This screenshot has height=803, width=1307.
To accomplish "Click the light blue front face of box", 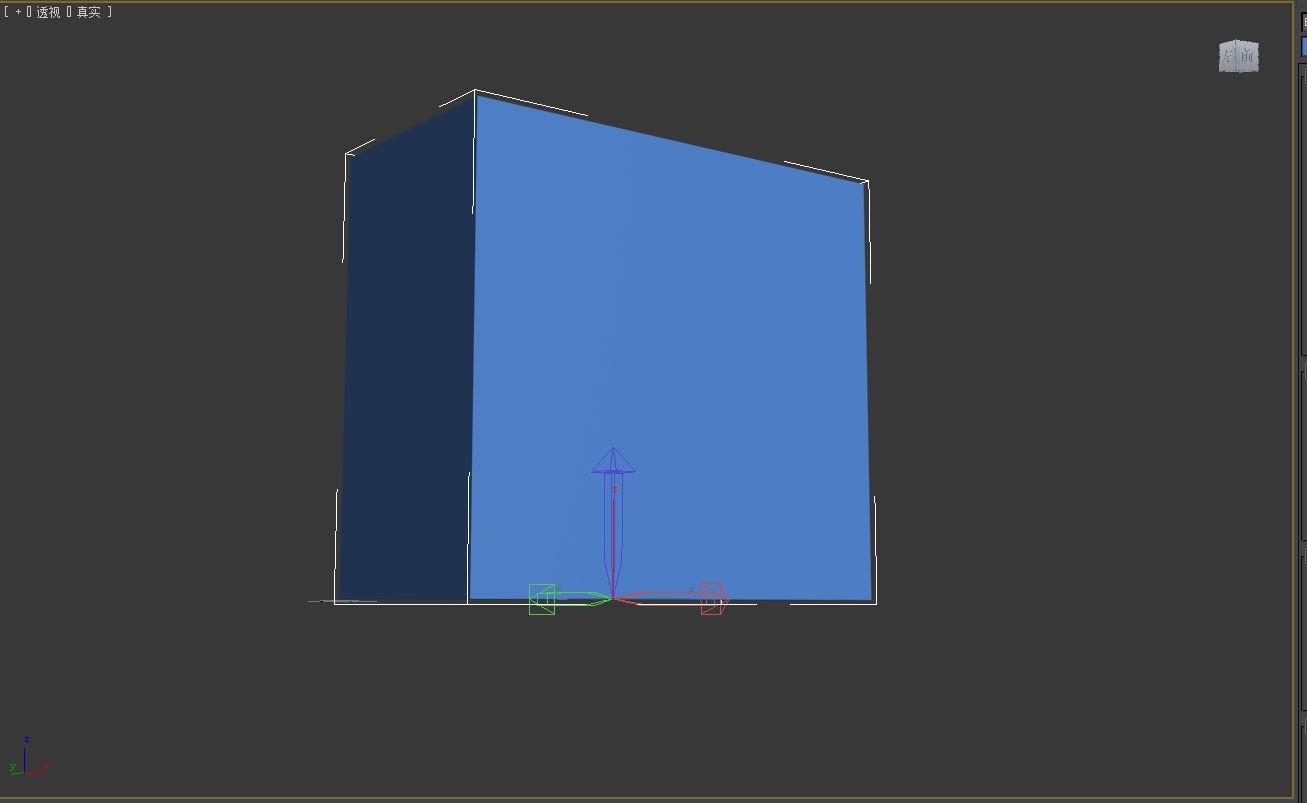I will [670, 350].
